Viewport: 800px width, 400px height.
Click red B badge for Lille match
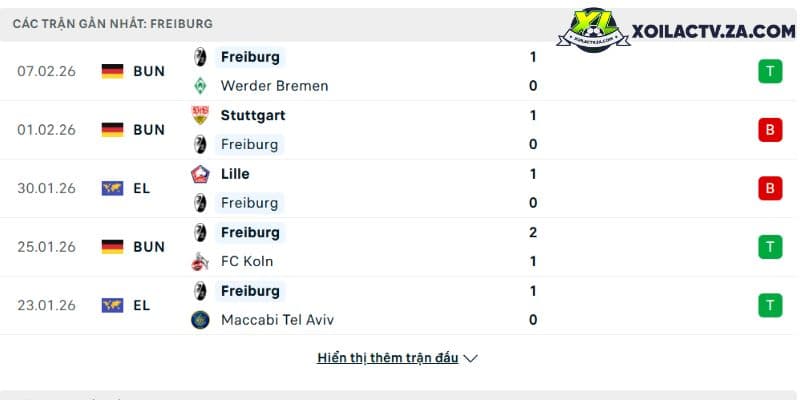coord(770,189)
